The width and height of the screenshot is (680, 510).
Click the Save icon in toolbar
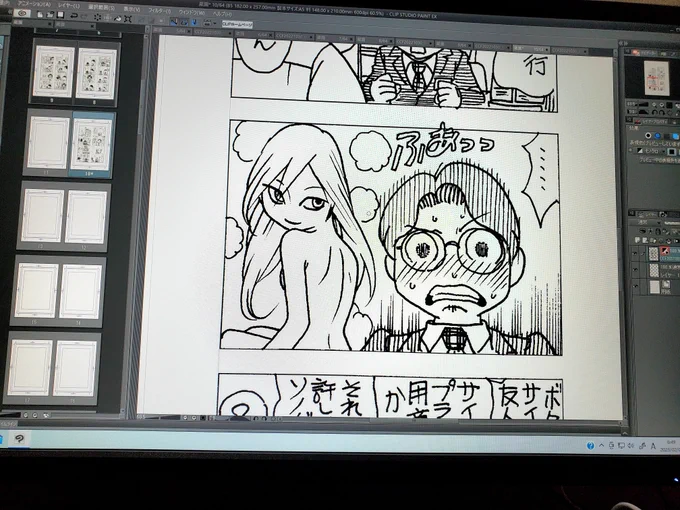pos(60,15)
